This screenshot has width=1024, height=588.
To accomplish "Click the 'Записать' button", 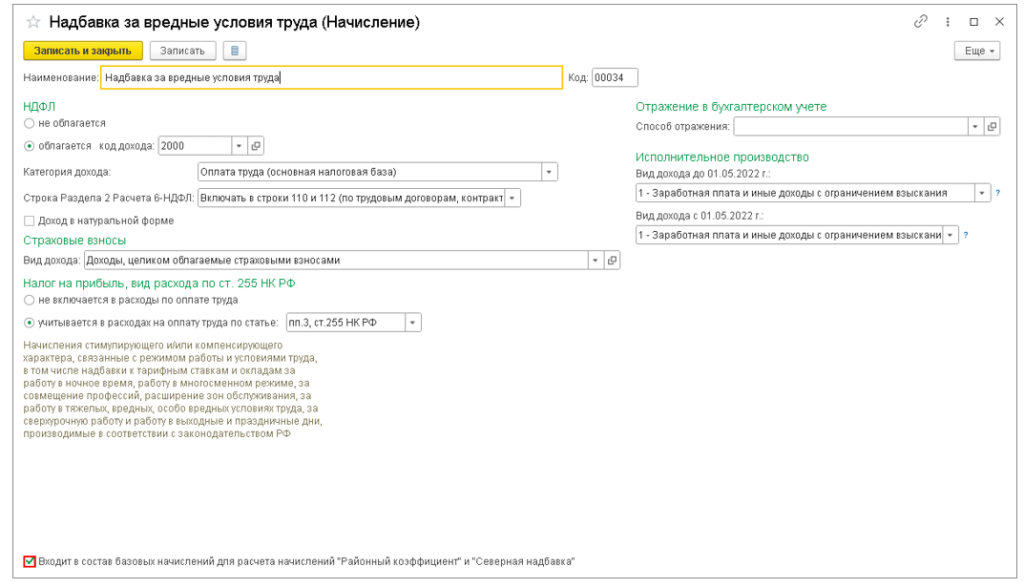I will pyautogui.click(x=181, y=50).
